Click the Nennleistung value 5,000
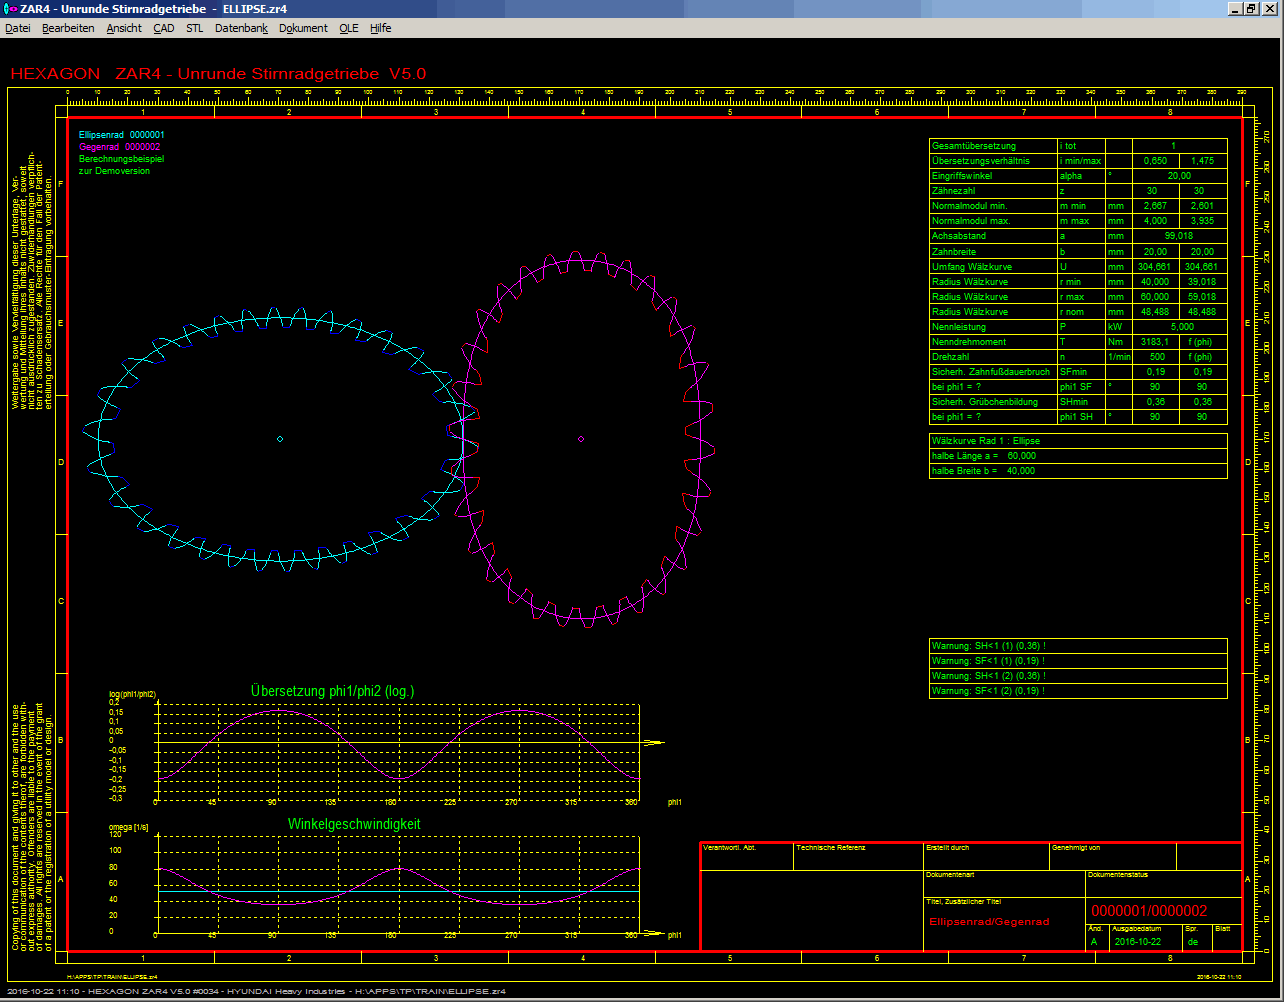1284x1002 pixels. pos(1181,327)
